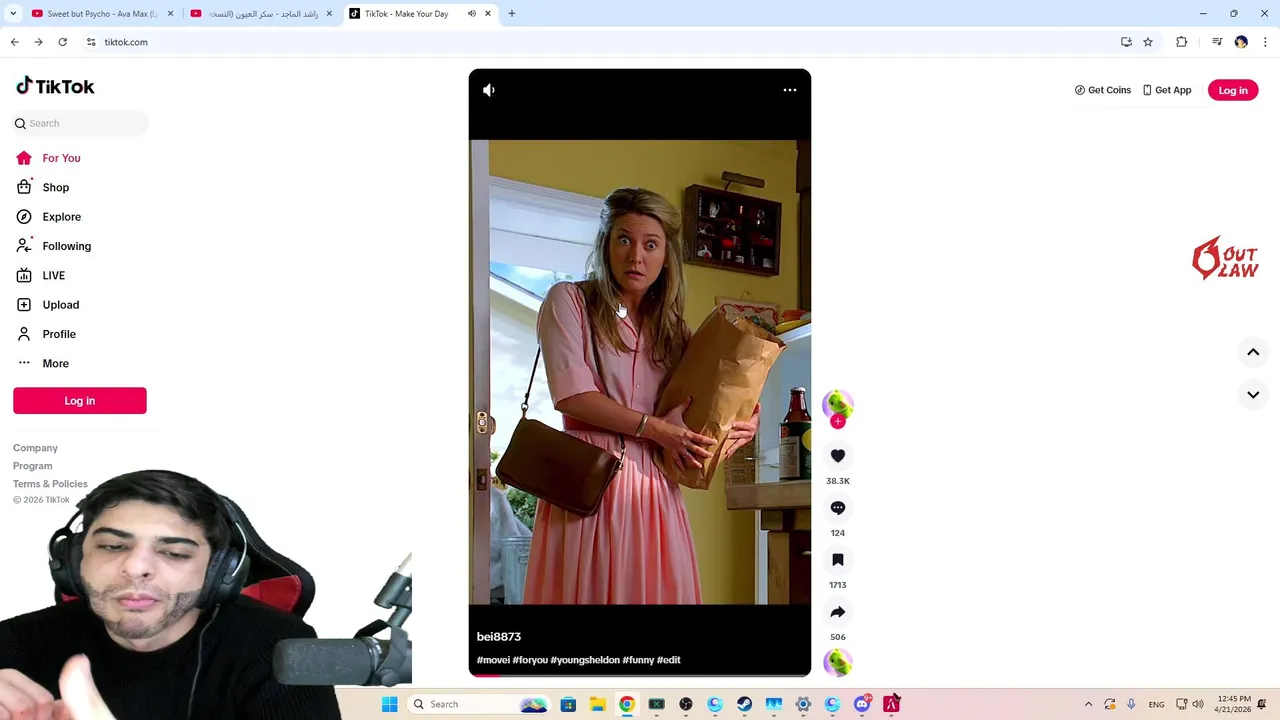Open the media control icon in Chrome toolbar
1280x720 pixels.
tap(1217, 42)
